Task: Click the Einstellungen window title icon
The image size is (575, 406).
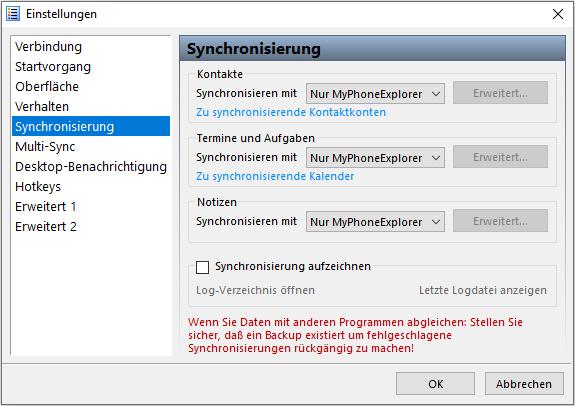Action: point(13,14)
